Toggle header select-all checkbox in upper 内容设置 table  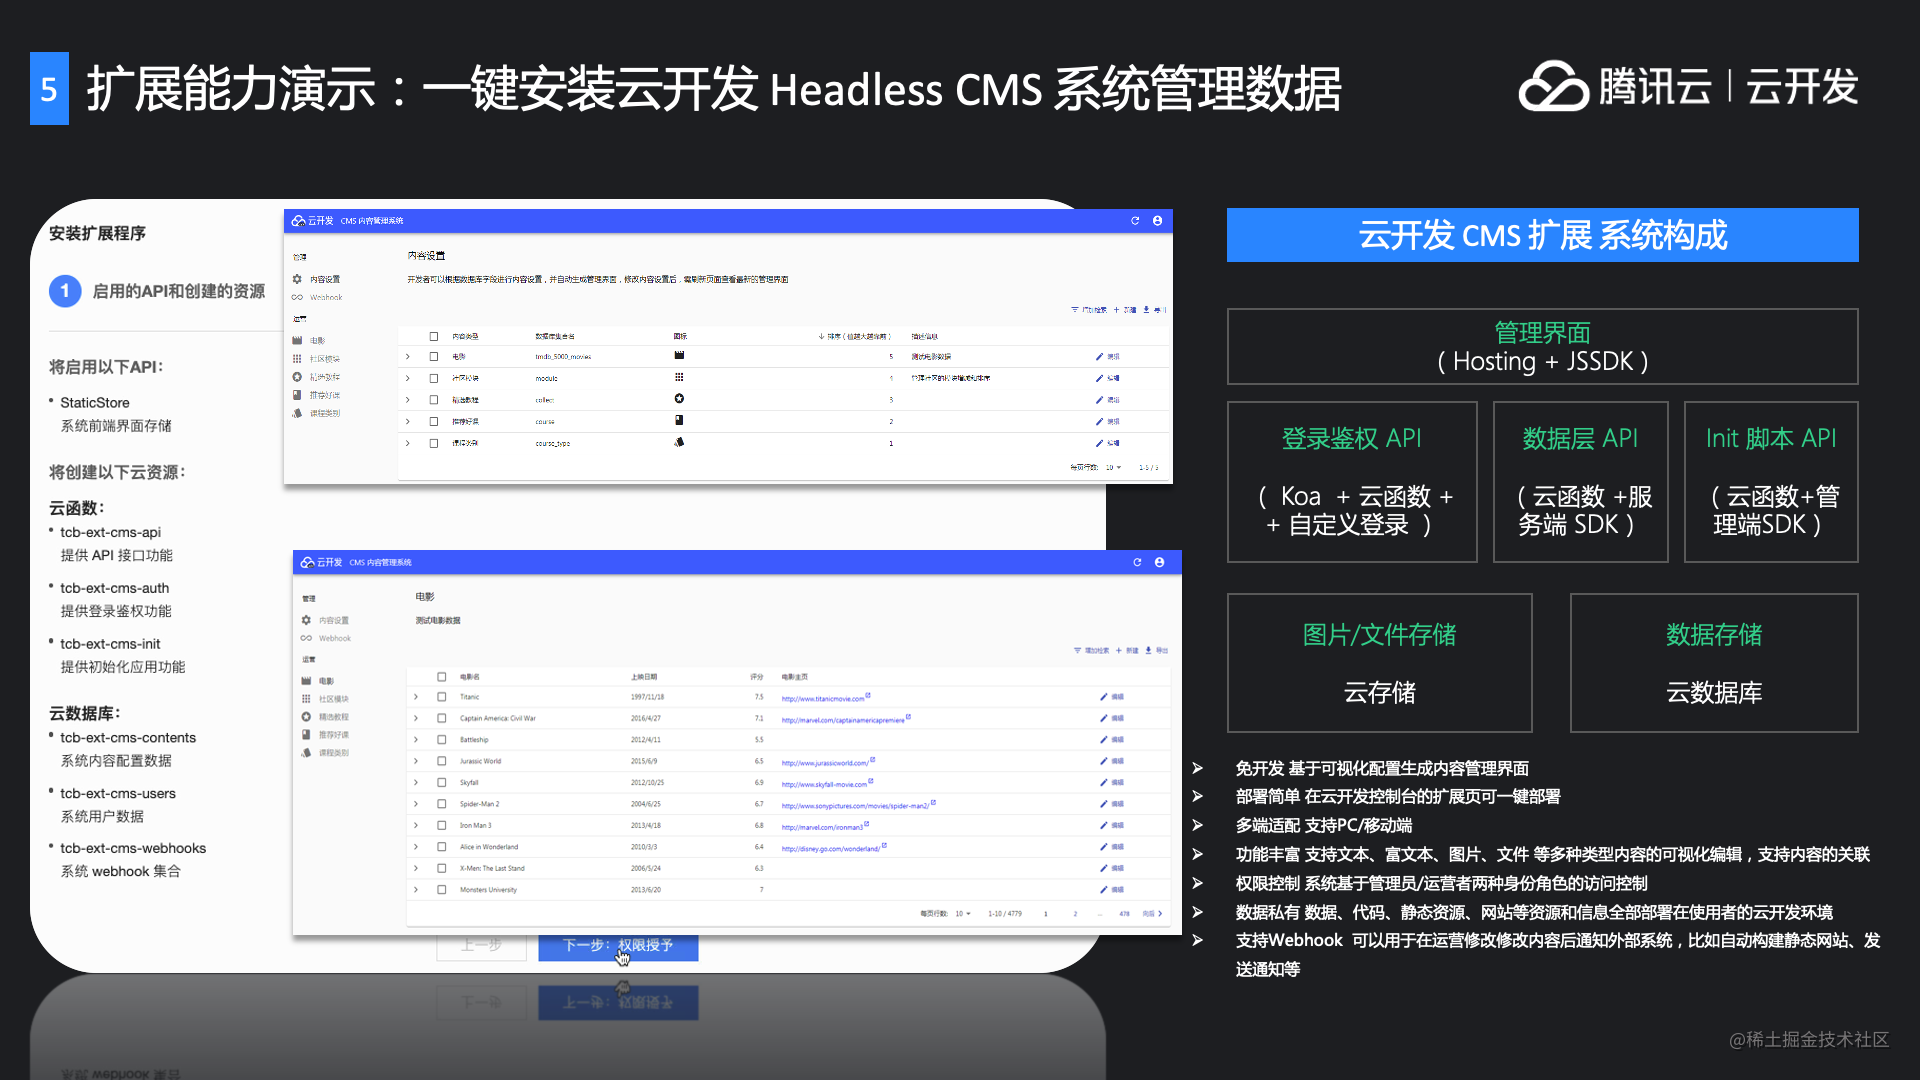[434, 337]
